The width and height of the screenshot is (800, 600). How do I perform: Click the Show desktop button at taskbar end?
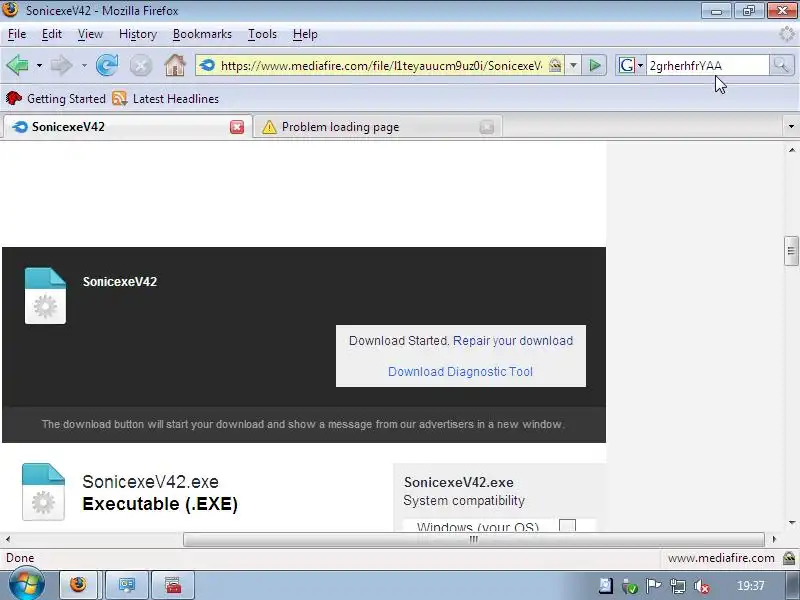793,586
